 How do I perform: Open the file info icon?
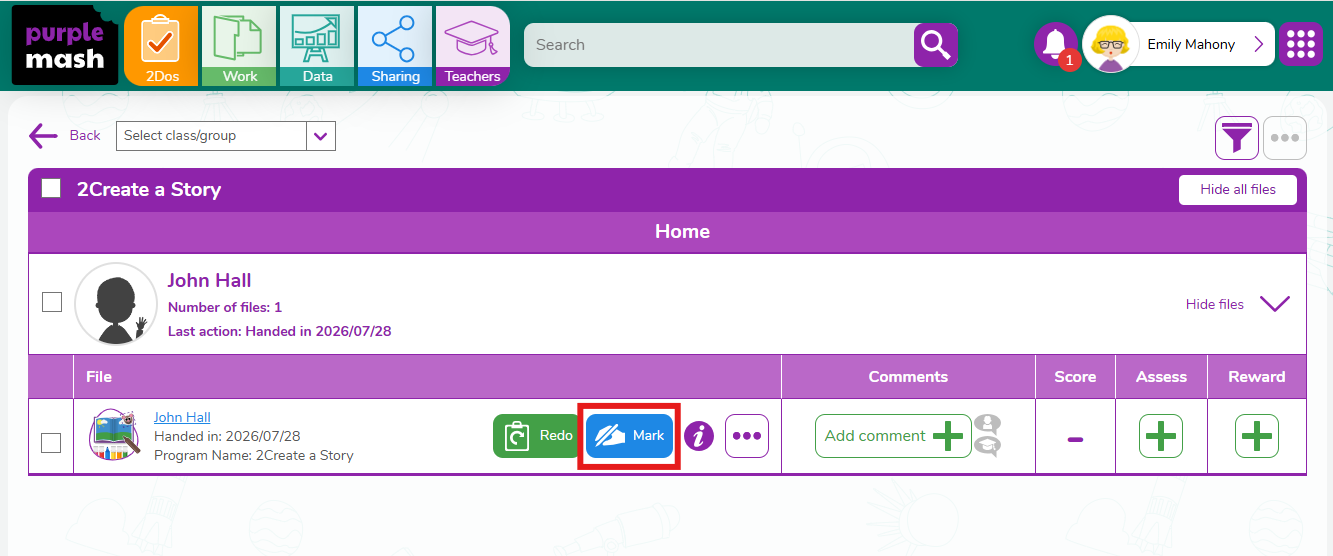698,436
